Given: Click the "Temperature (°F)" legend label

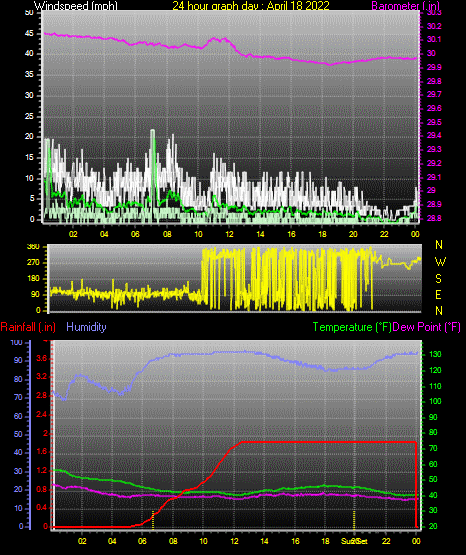Looking at the screenshot, I should click(352, 327).
